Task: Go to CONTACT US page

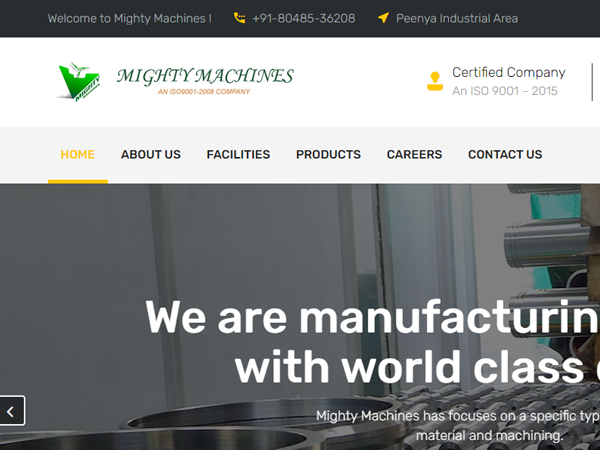Action: coord(505,155)
